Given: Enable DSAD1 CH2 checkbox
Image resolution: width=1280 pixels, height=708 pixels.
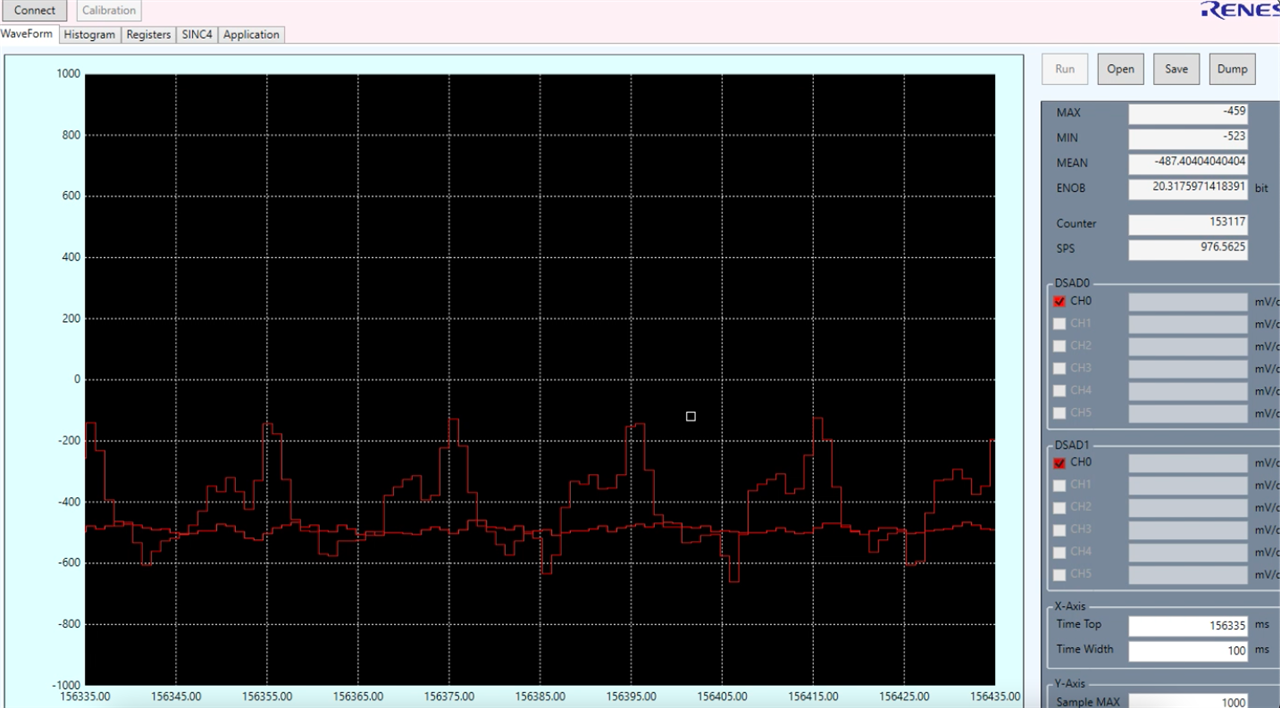Looking at the screenshot, I should coord(1059,508).
